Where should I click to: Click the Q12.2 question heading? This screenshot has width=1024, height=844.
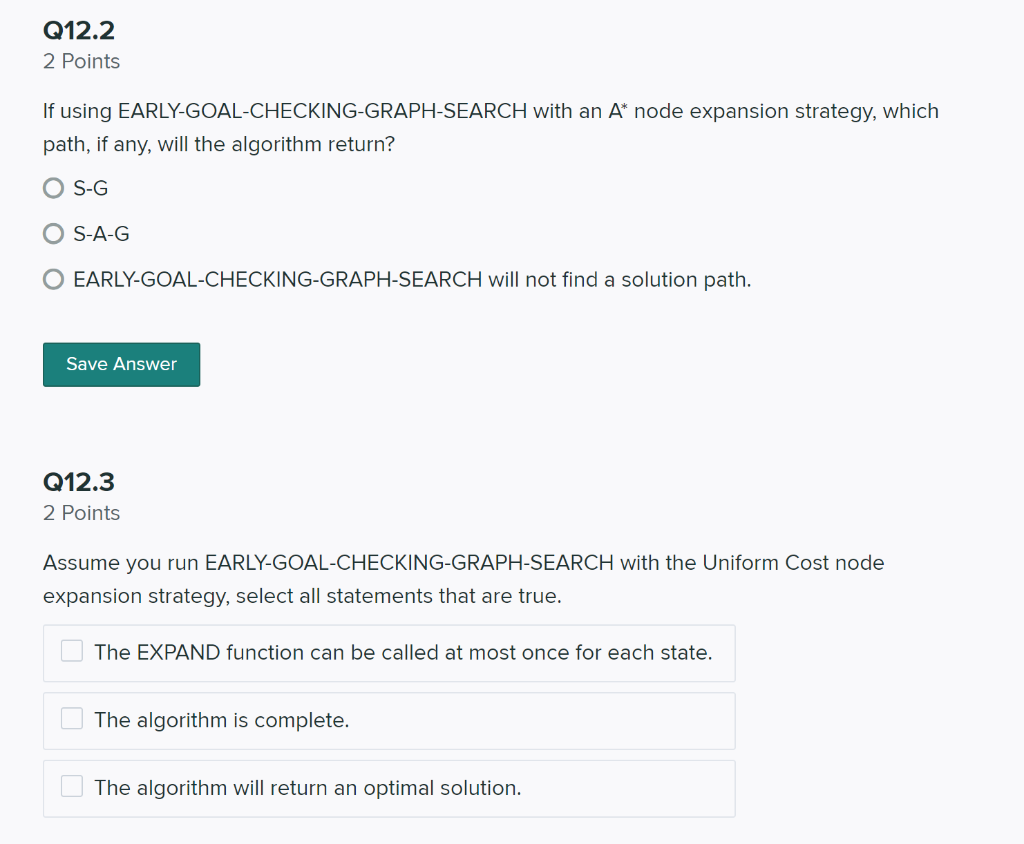coord(77,31)
